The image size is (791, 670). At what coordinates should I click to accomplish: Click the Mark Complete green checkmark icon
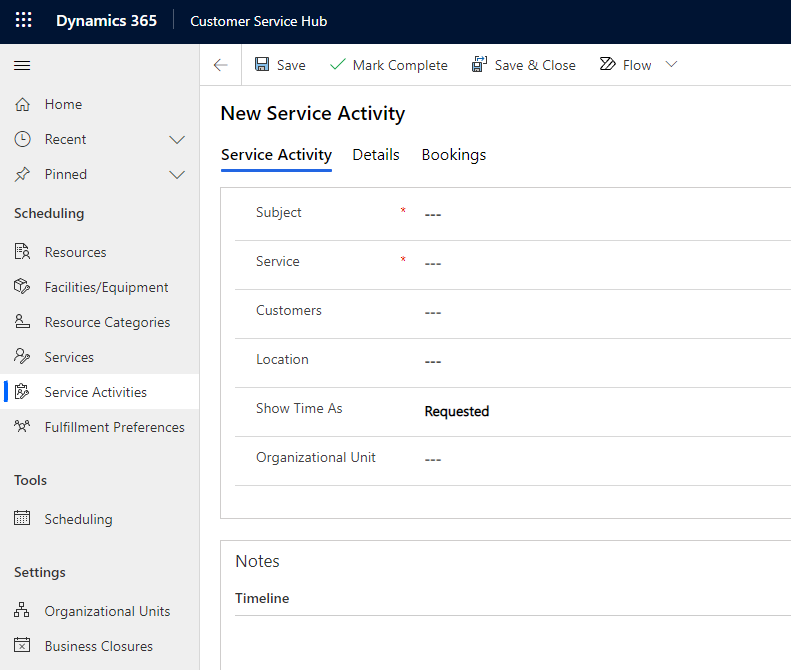click(337, 65)
